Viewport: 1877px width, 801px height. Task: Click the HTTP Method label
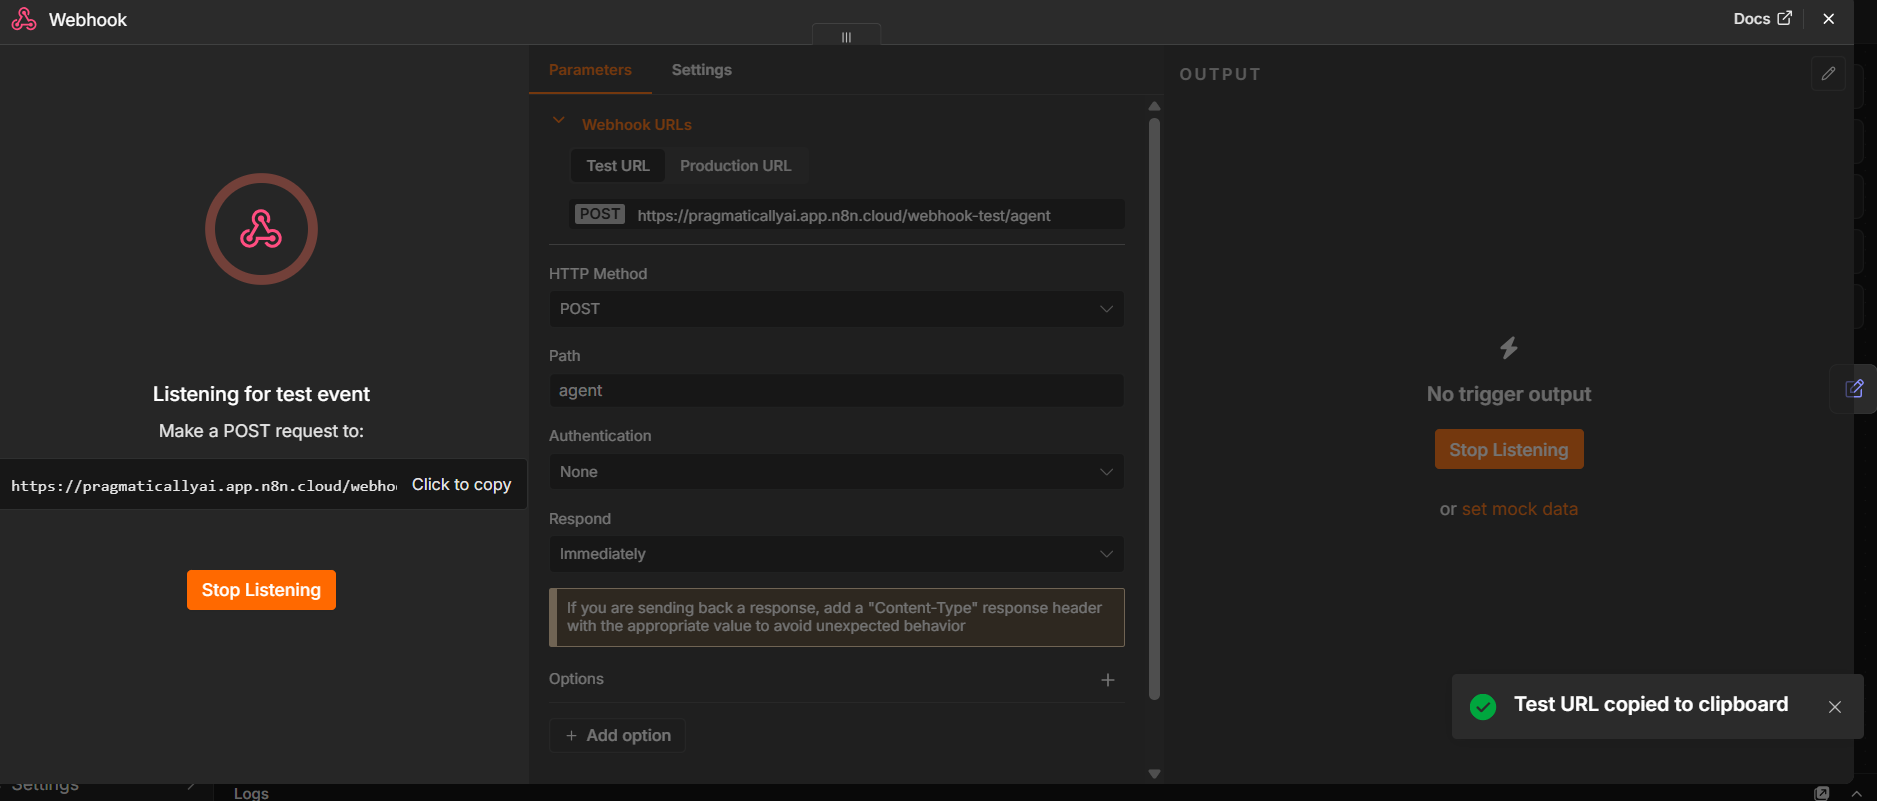pos(598,274)
